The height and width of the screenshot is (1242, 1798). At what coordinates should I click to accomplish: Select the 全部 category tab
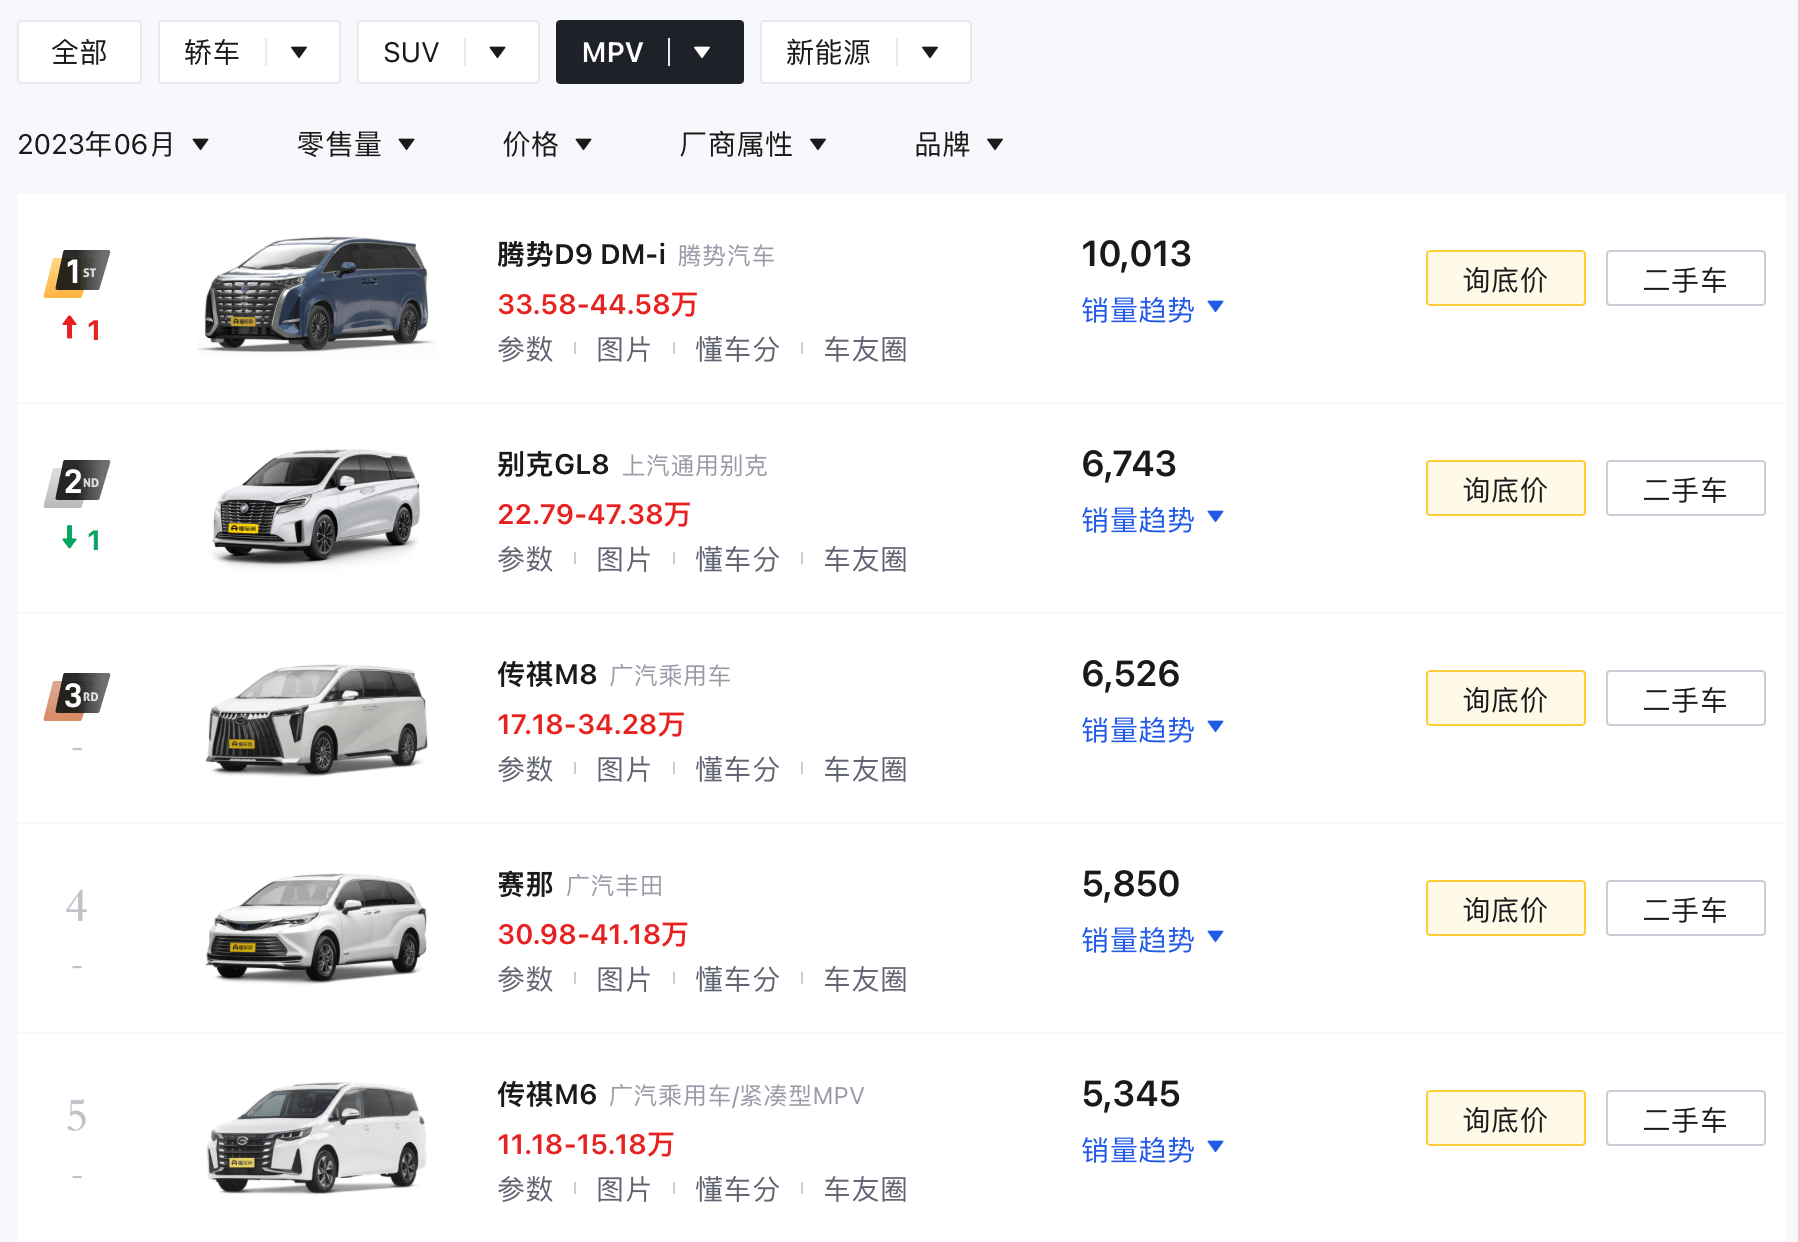[79, 52]
